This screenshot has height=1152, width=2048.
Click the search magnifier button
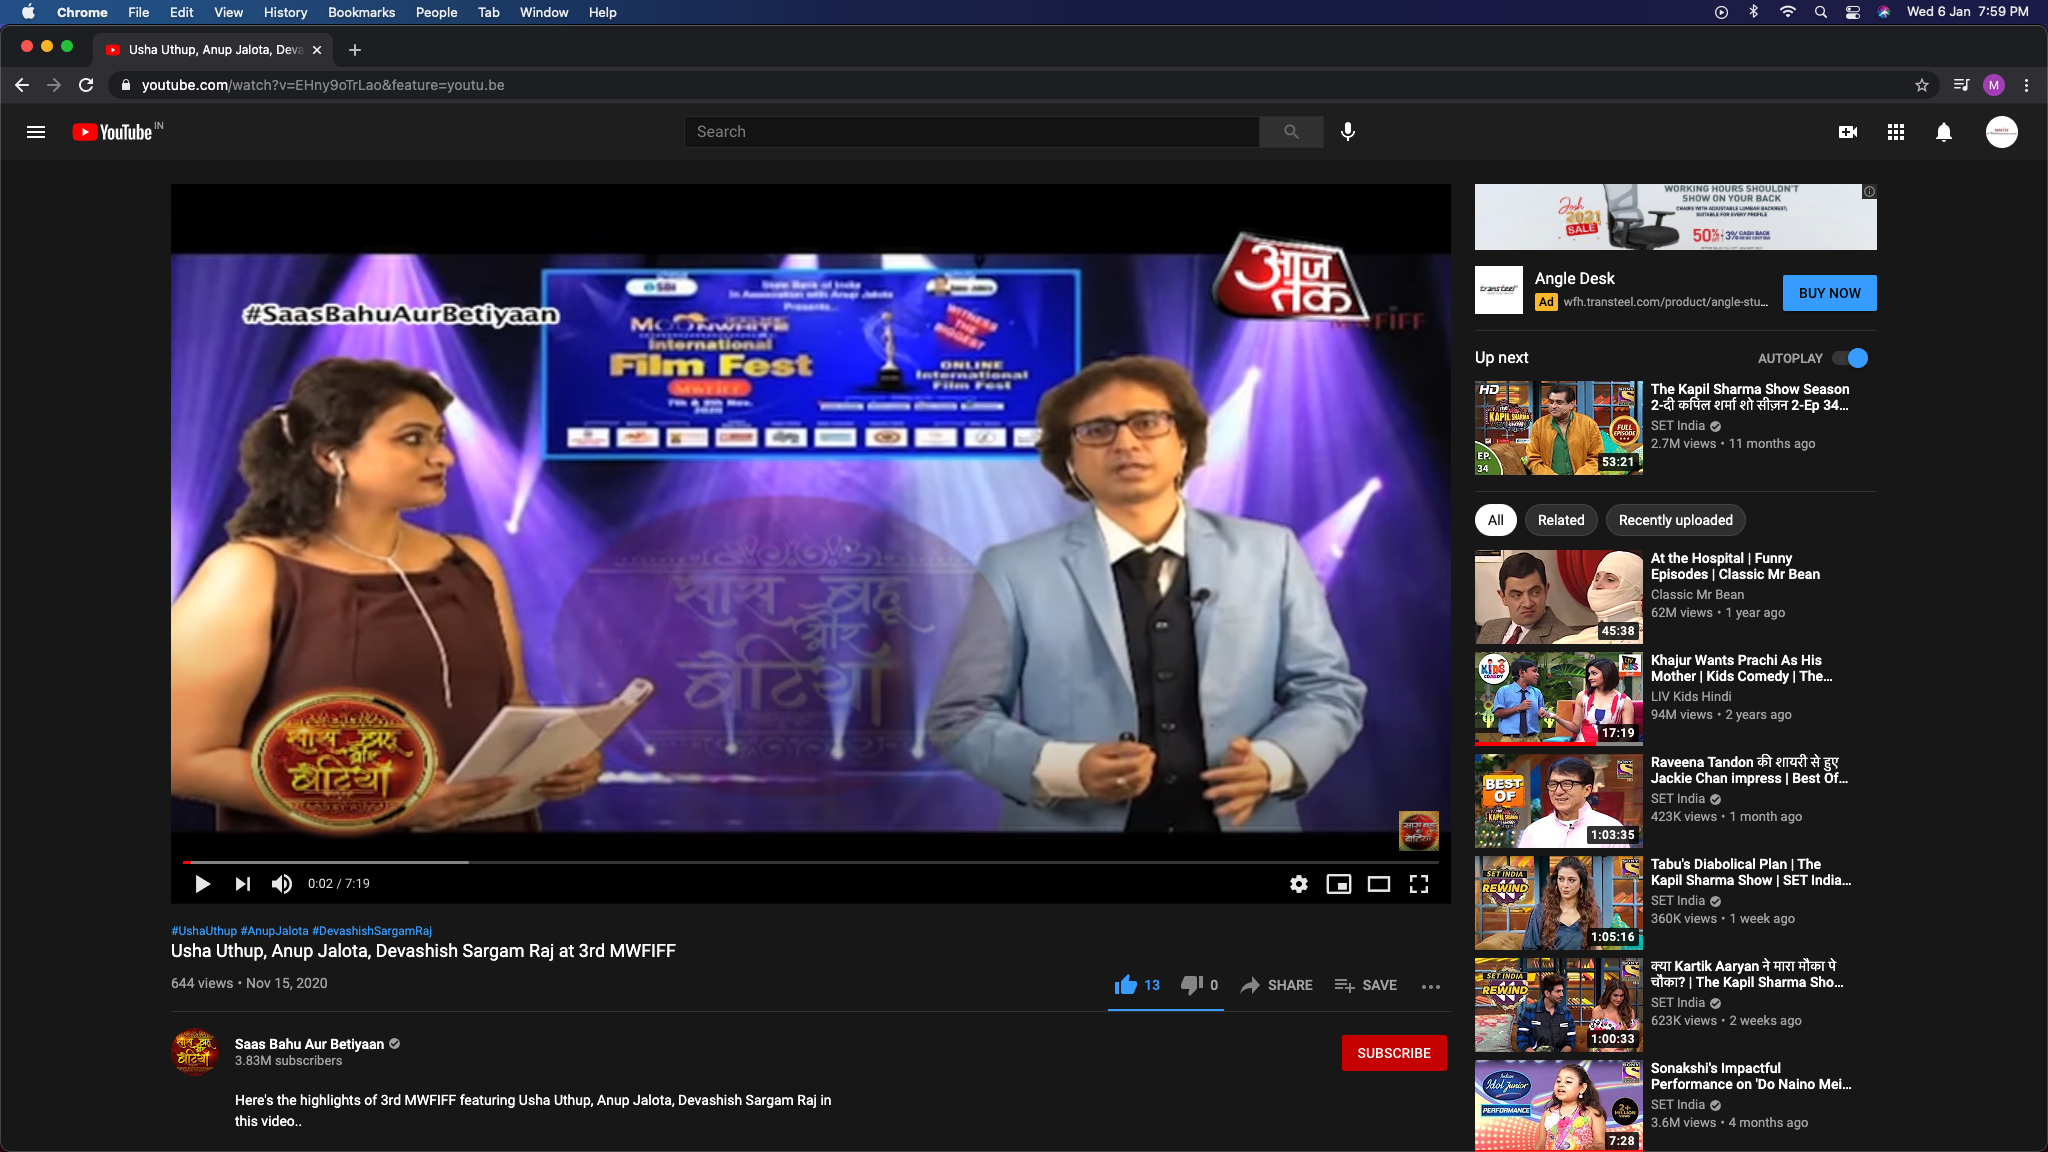click(x=1291, y=132)
